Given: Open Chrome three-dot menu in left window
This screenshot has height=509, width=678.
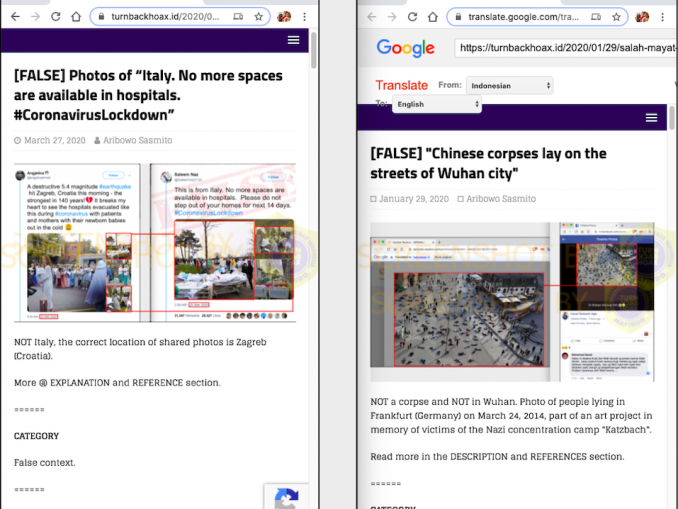Looking at the screenshot, I should coord(304,17).
